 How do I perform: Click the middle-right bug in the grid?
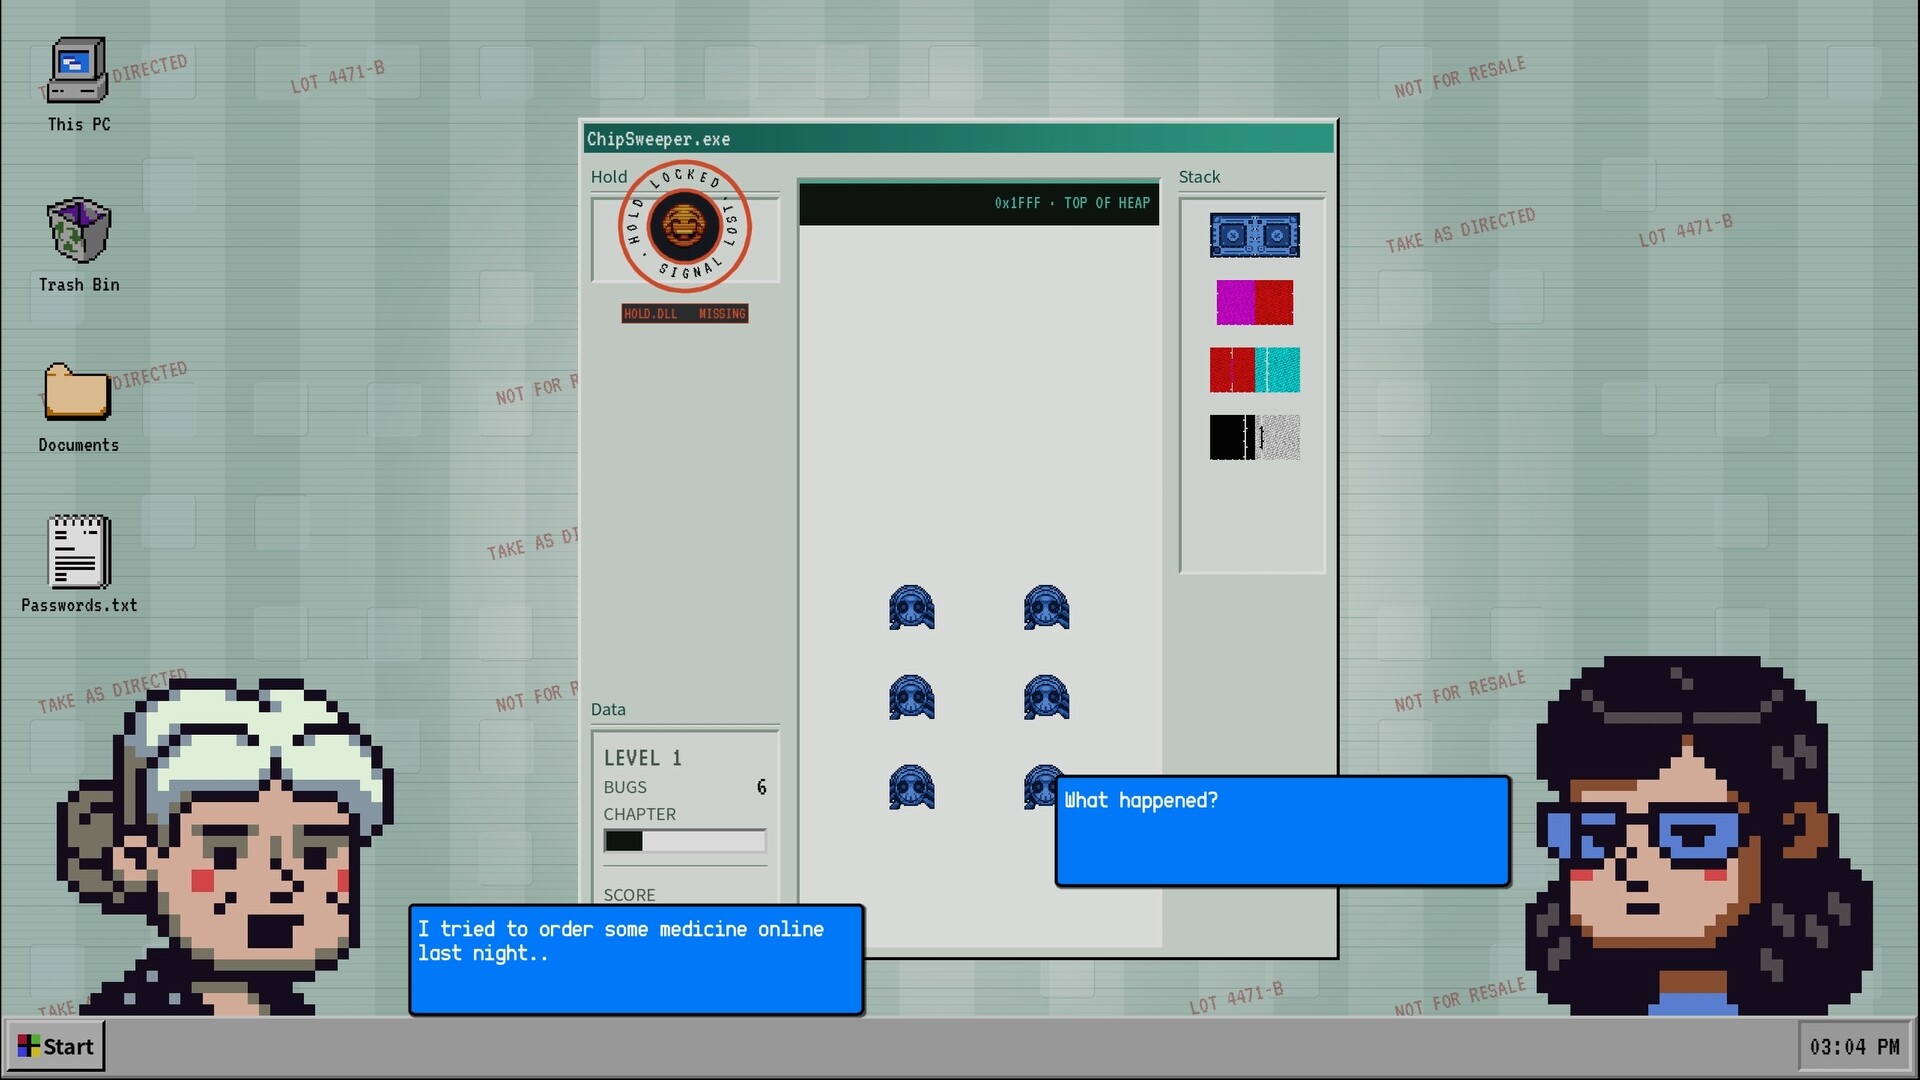coord(1046,698)
